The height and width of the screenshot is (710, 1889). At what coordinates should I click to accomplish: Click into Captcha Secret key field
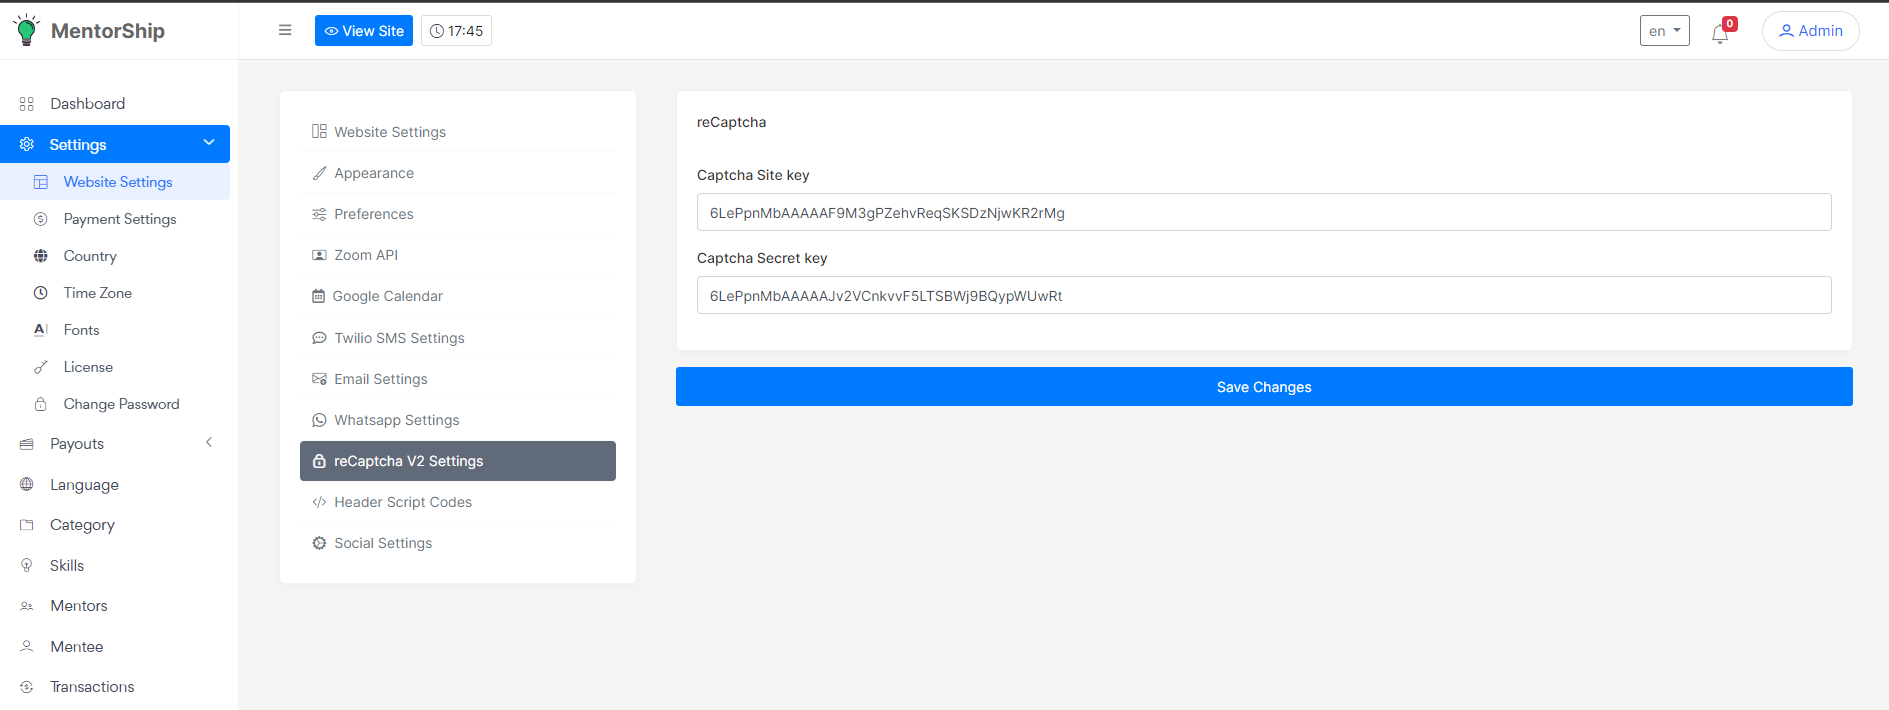(x=1264, y=295)
